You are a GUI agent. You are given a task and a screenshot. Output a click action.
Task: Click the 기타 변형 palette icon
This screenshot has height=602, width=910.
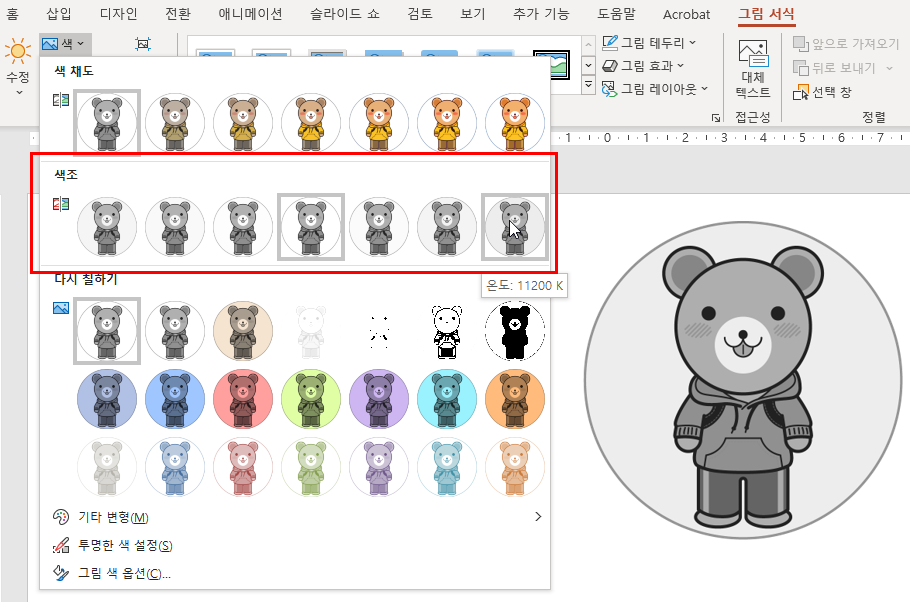[61, 517]
